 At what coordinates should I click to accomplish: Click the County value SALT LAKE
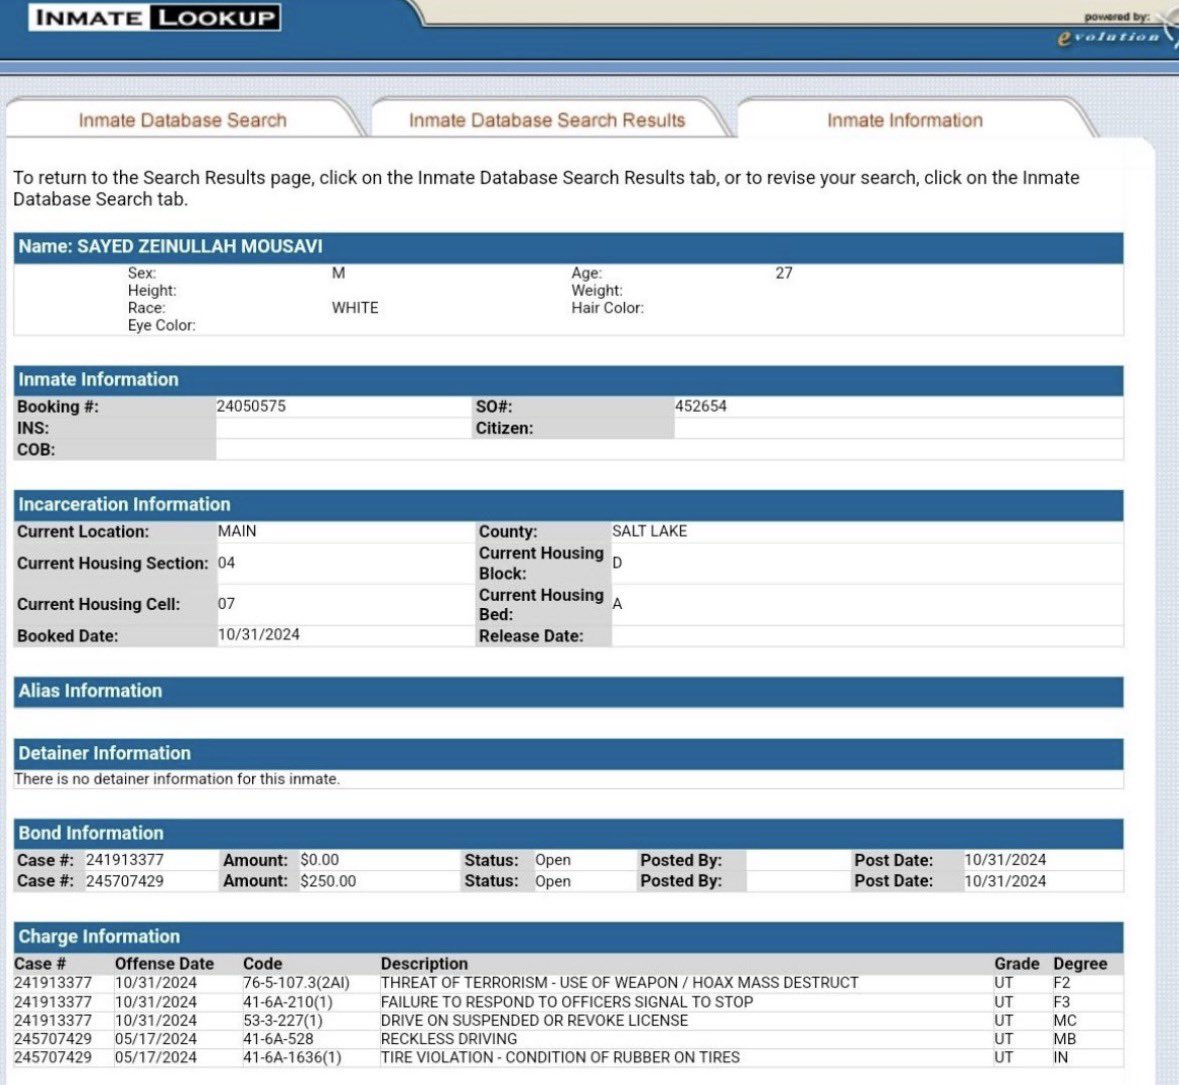click(650, 531)
